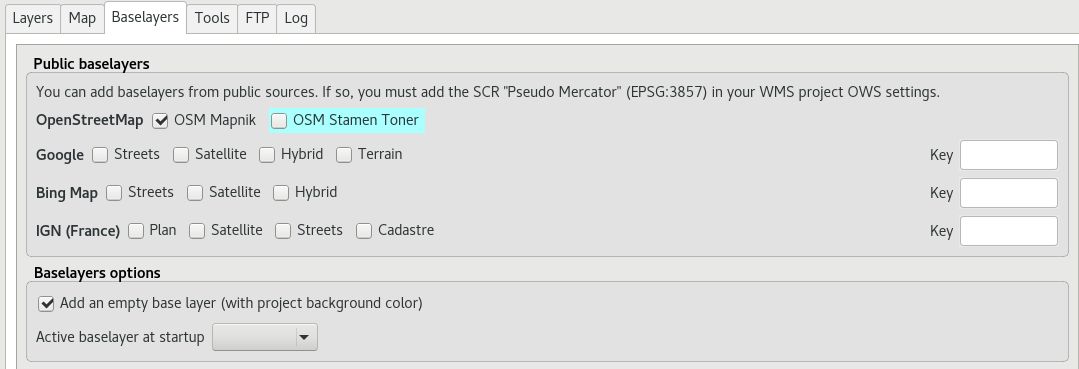
Task: Uncheck the OSM Mapnik checkbox
Action: (160, 120)
